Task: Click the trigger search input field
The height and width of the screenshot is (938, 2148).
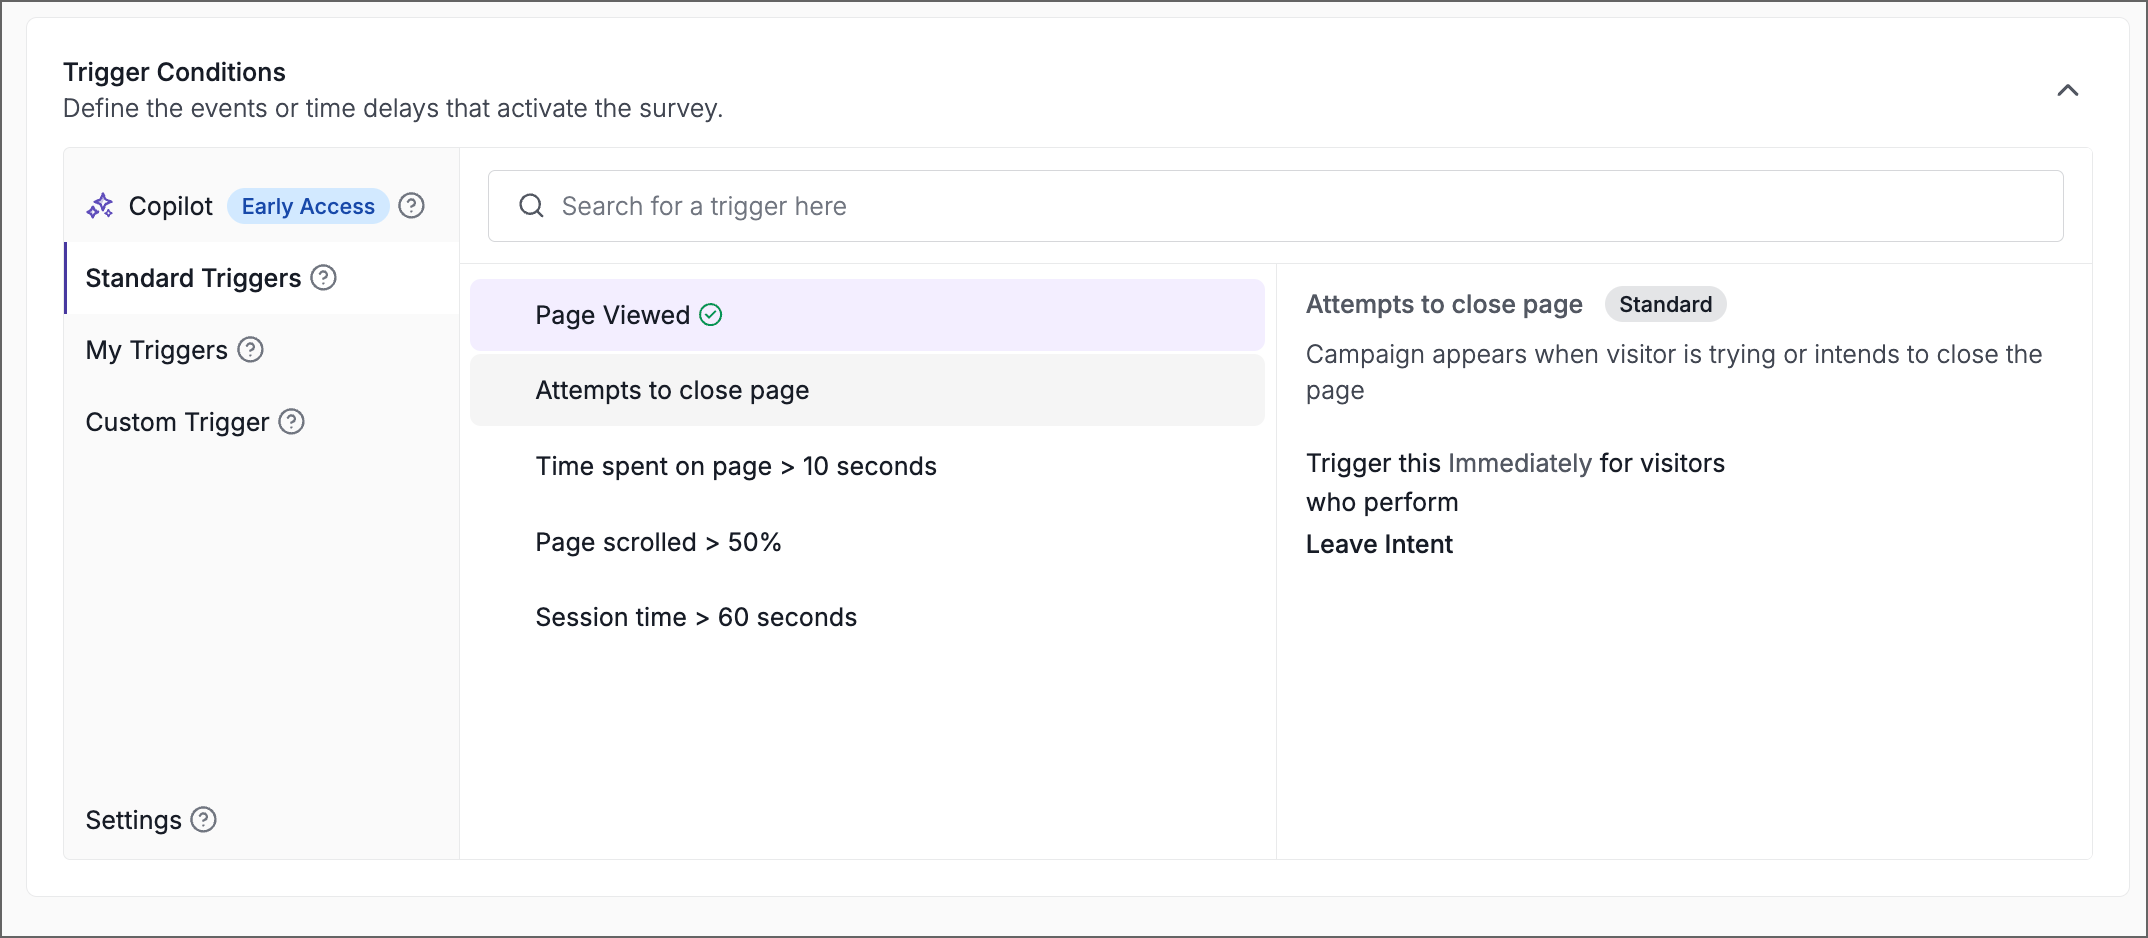Action: tap(1000, 205)
